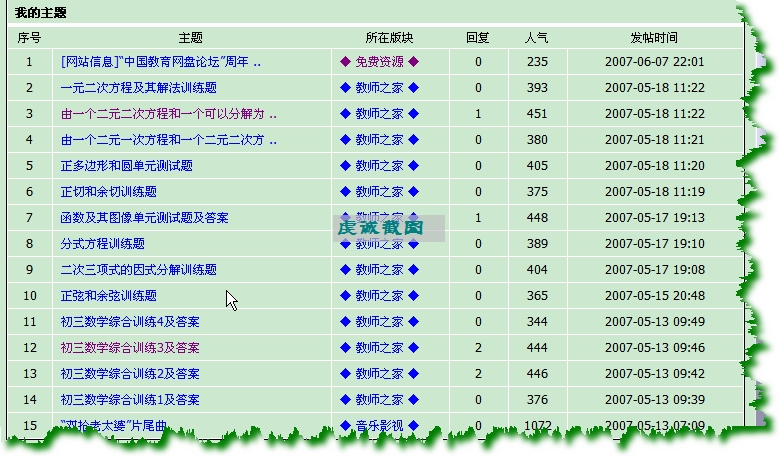The width and height of the screenshot is (779, 456).
Task: Open the 初三数学综合训练4及答案 topic
Action: tap(130, 322)
